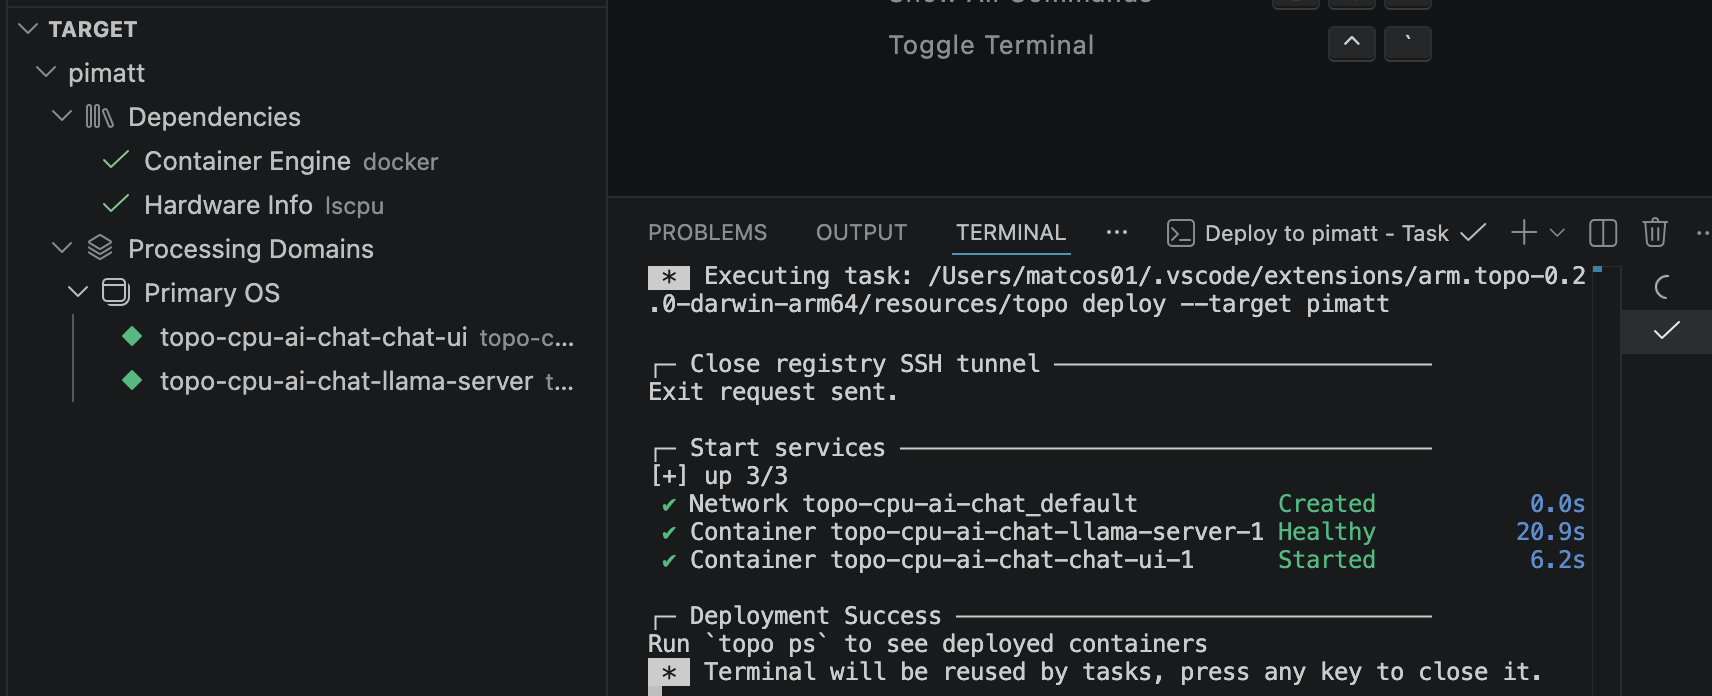Click the 'Network topo-cpu-ai-chat_default' terminal line
Image resolution: width=1712 pixels, height=696 pixels.
pos(913,504)
